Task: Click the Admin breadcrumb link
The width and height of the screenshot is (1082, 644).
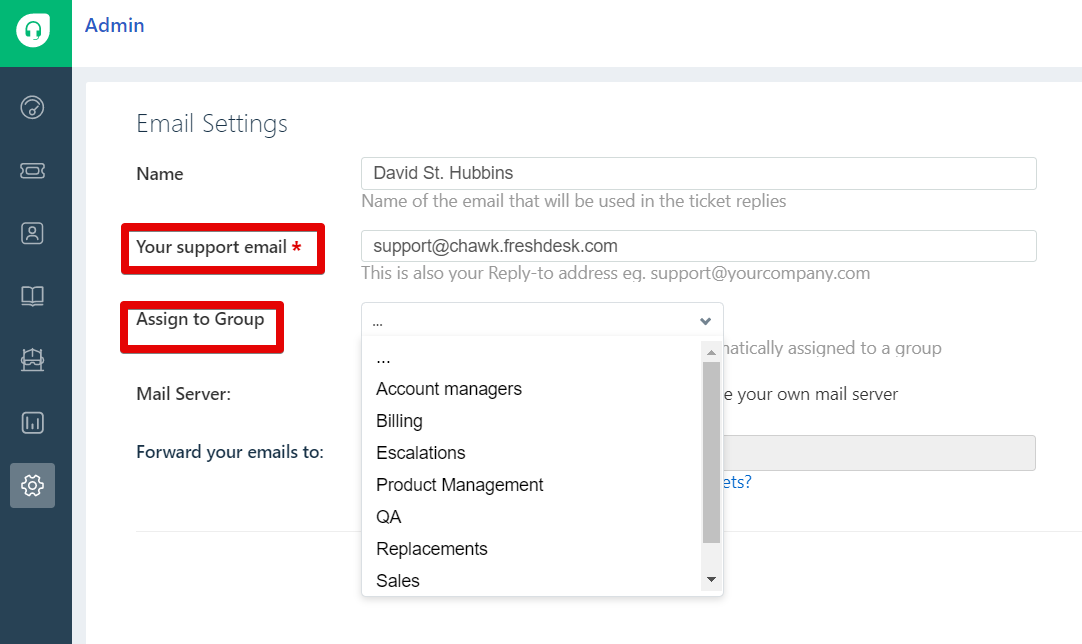Action: pos(115,26)
